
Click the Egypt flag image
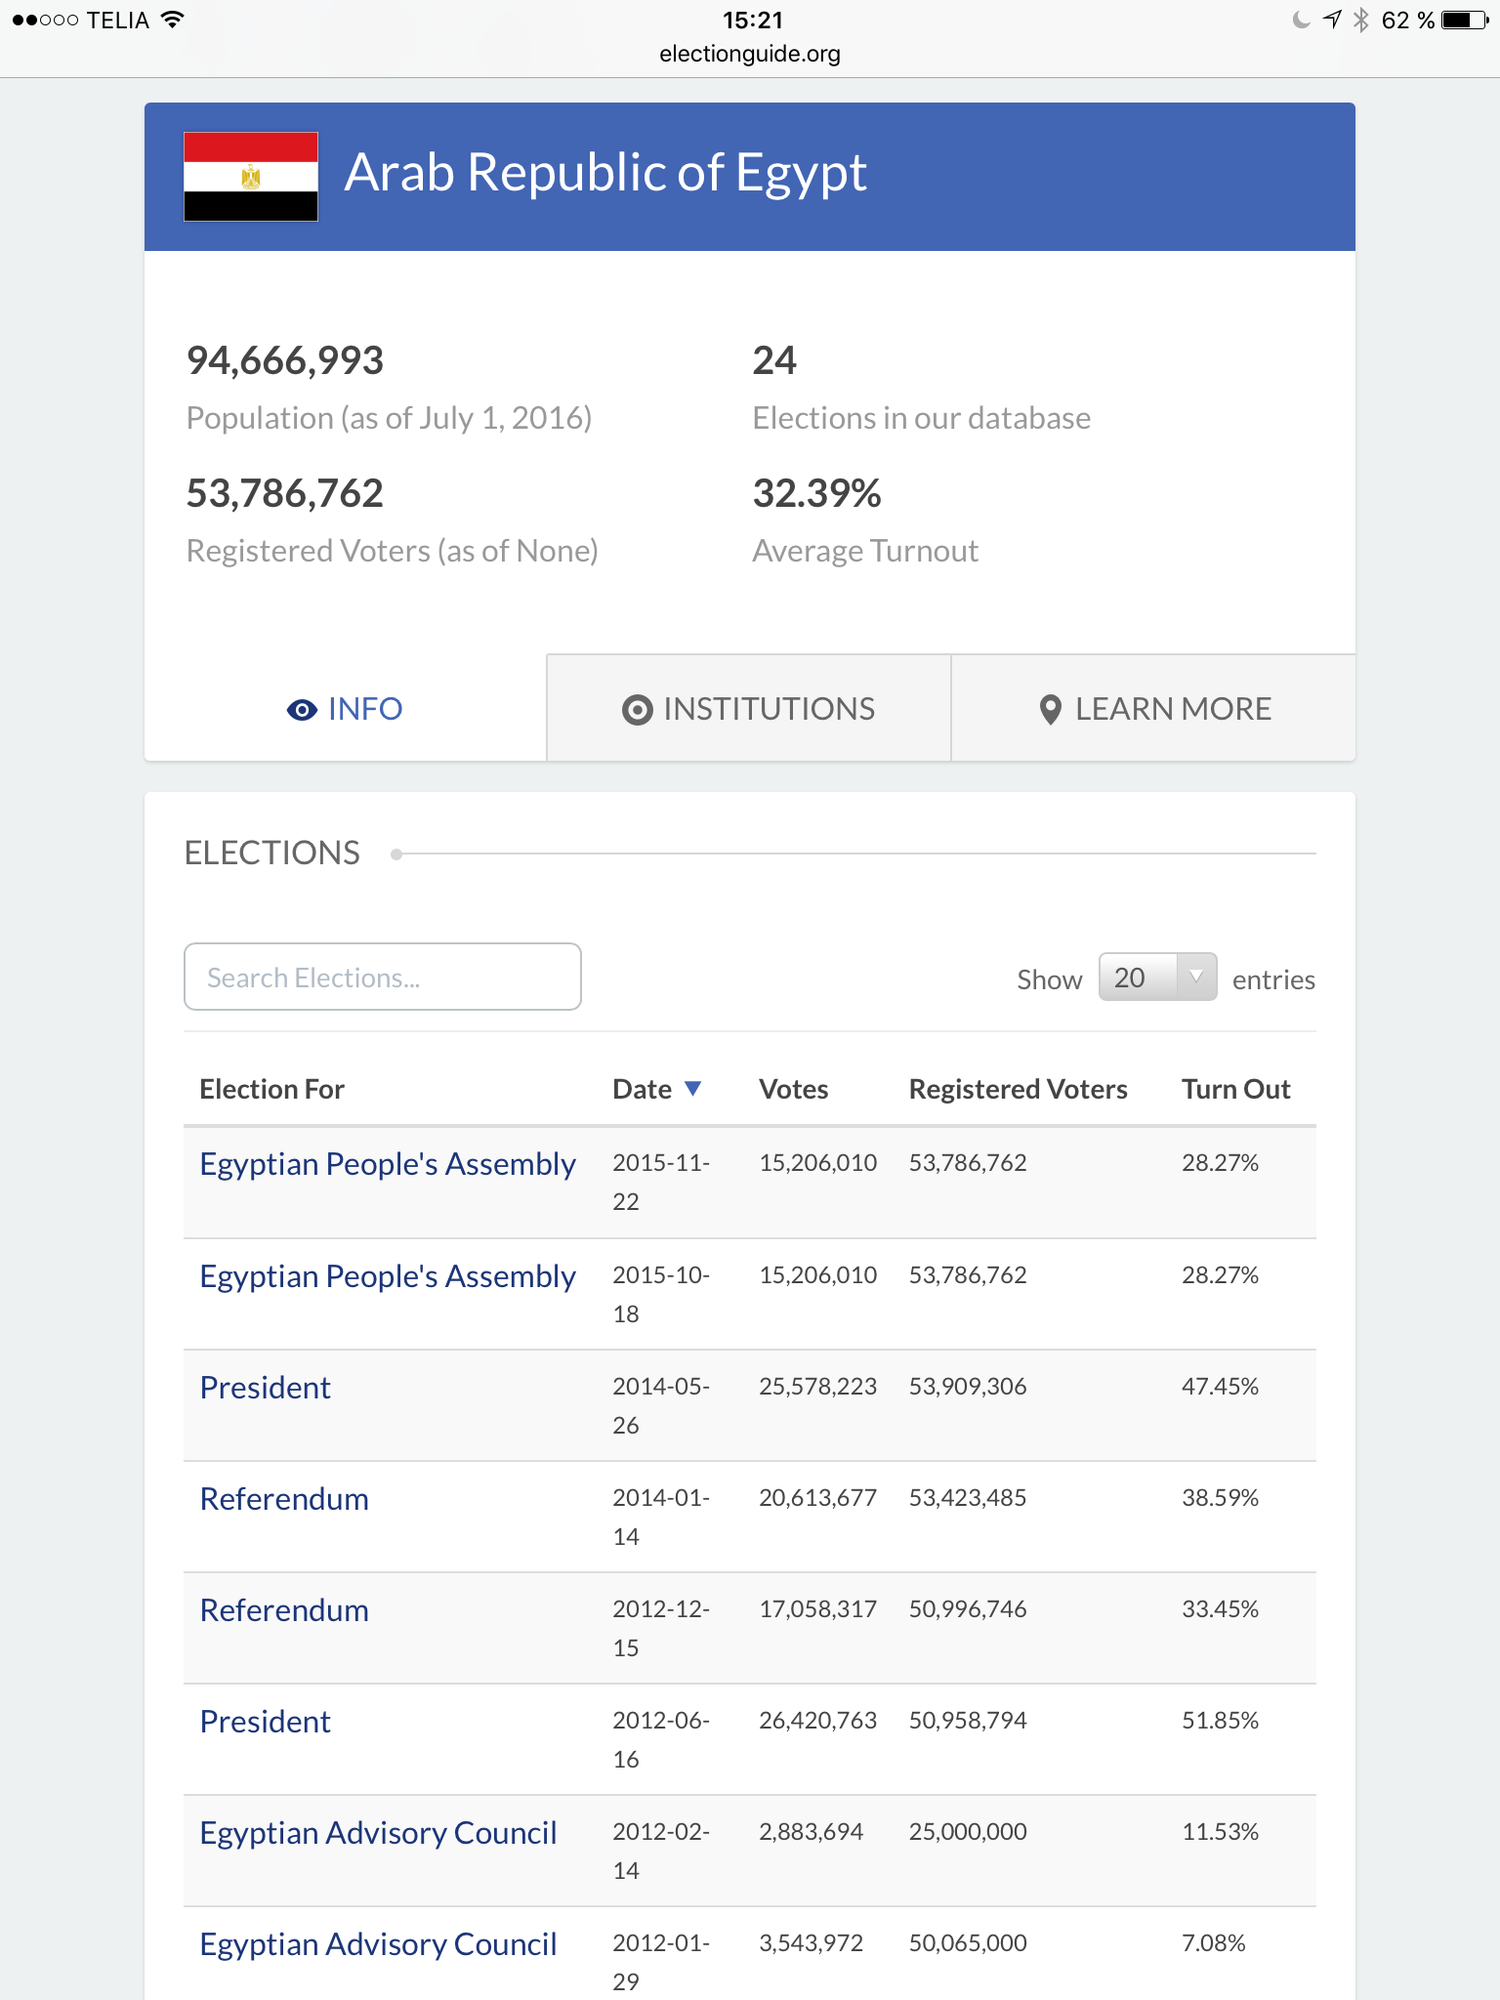251,177
